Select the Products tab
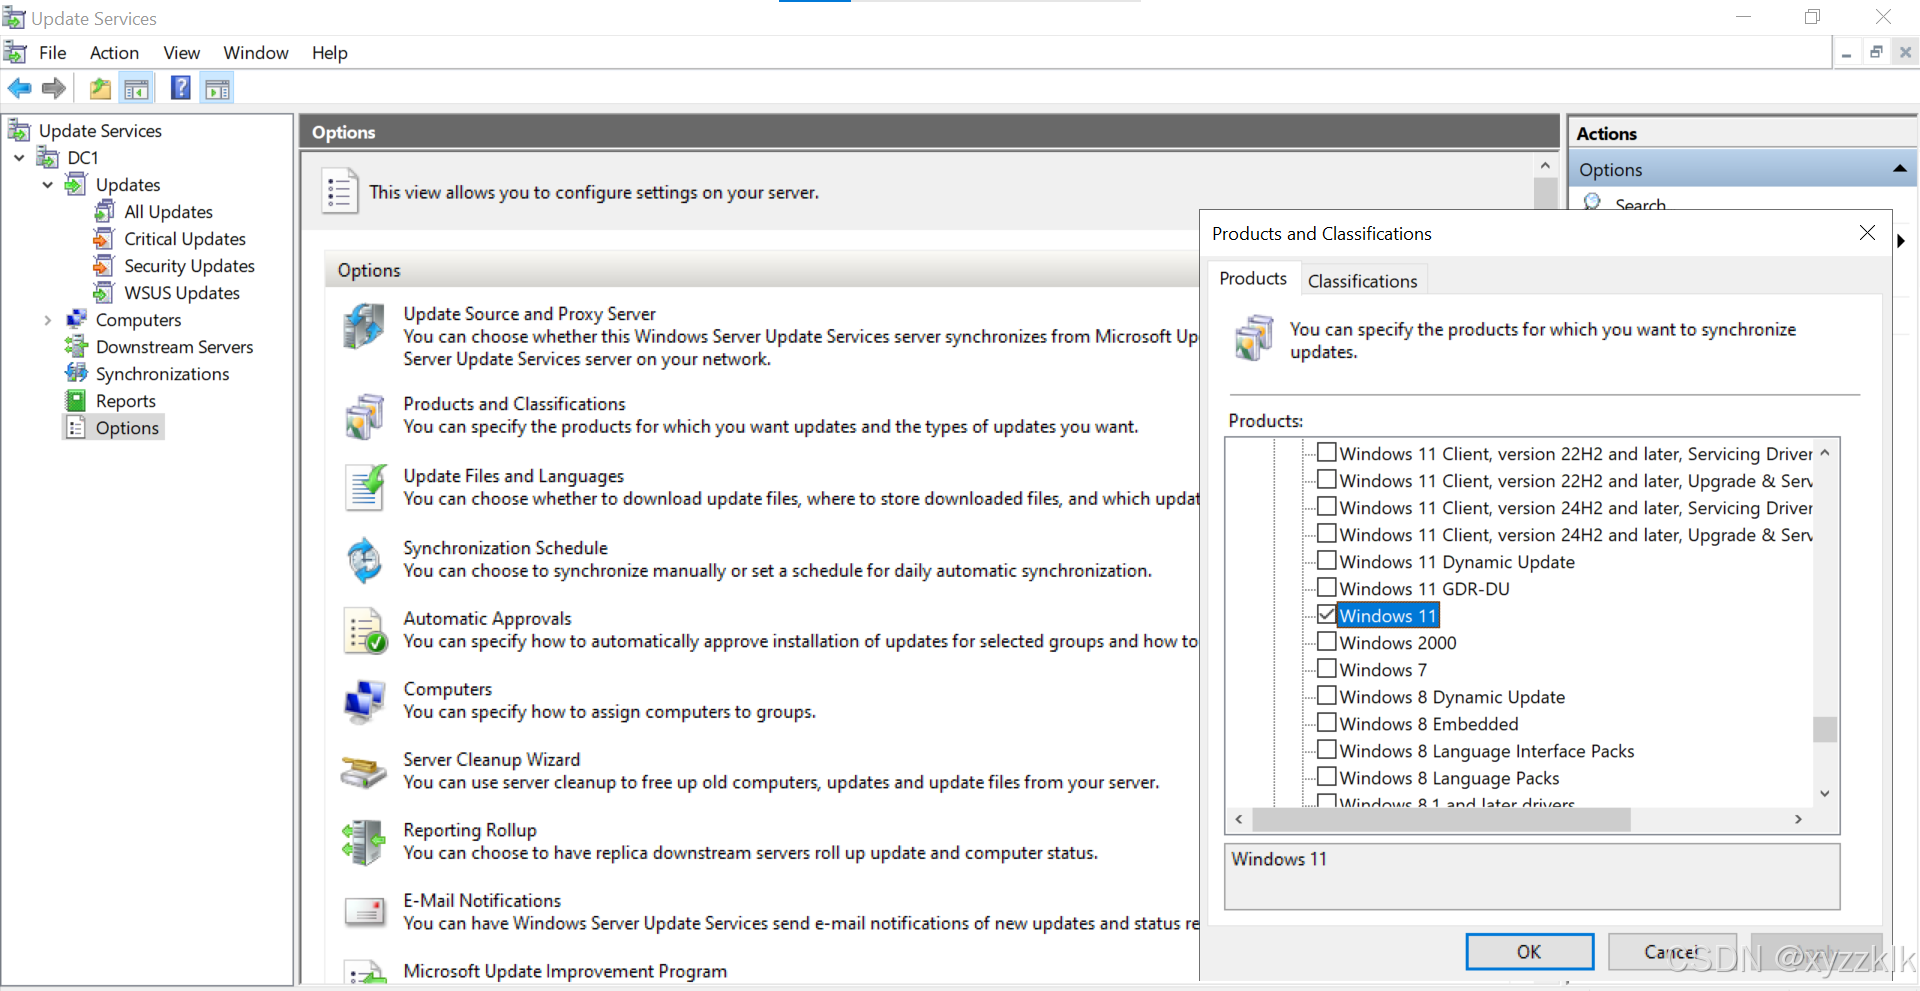The image size is (1920, 991). coord(1253,278)
